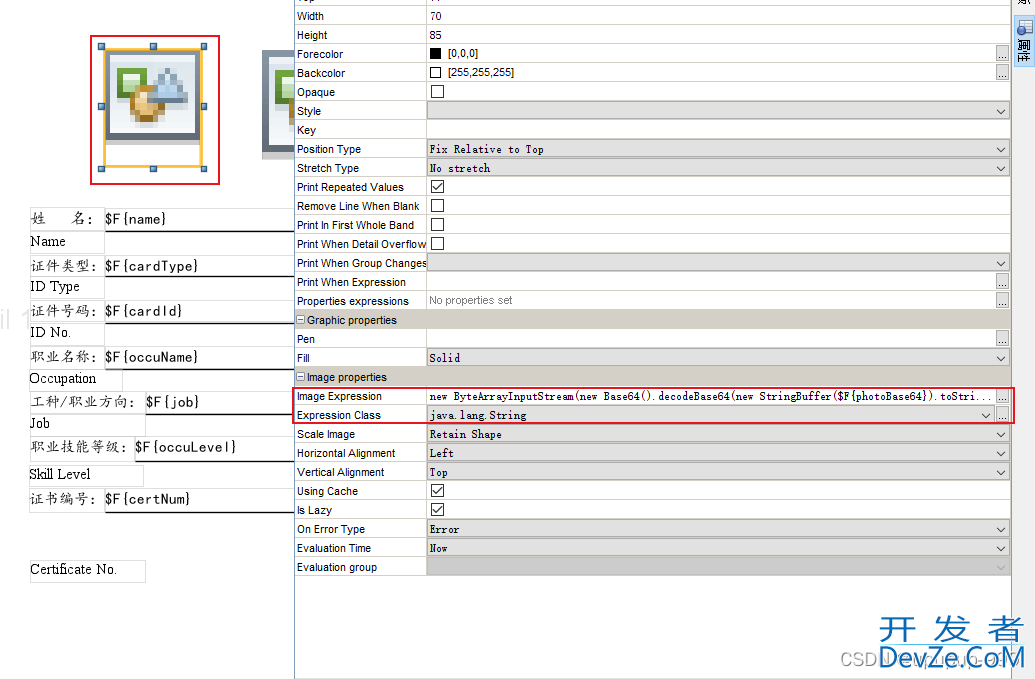Uncheck the Is Lazy checkbox

[437, 509]
